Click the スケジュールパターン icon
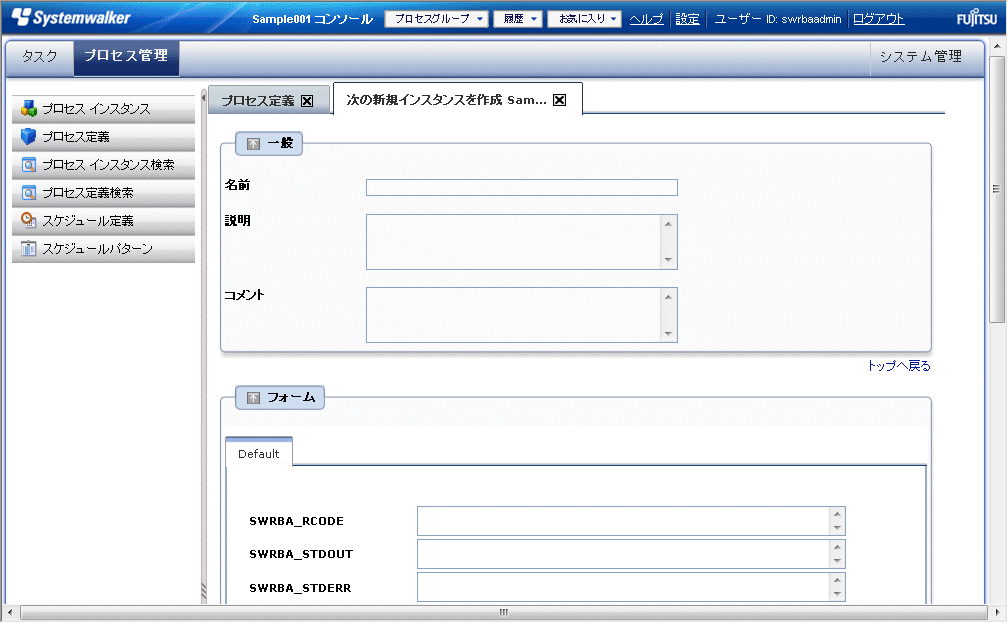The width and height of the screenshot is (1008, 623). coord(29,249)
